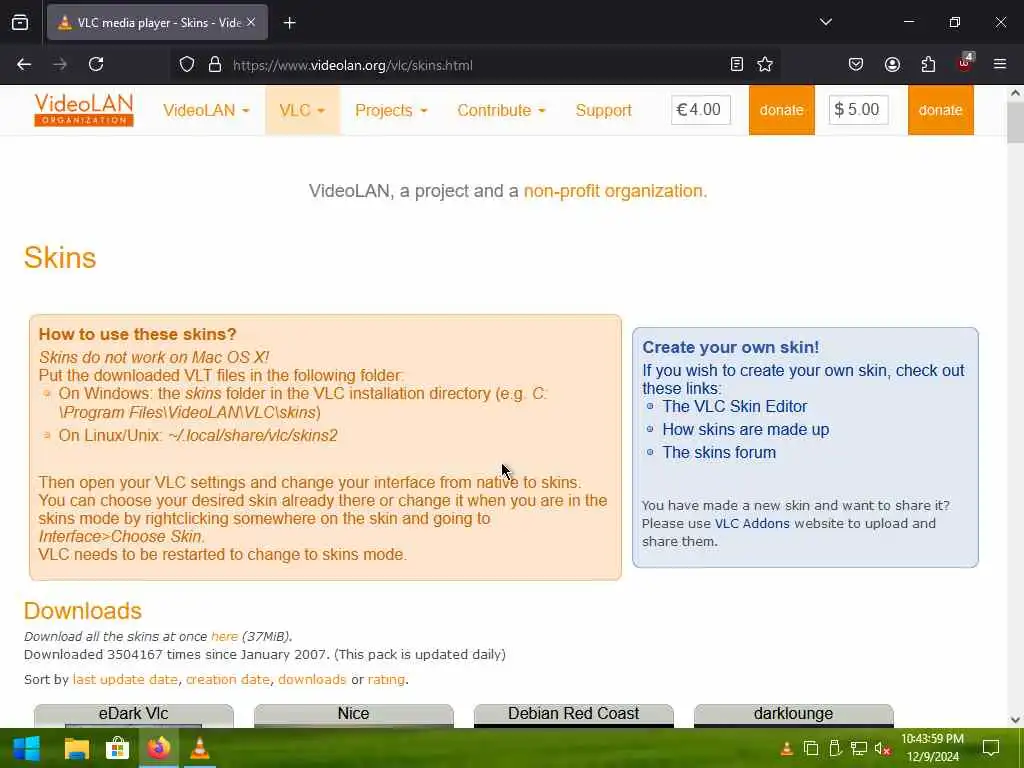Open the notification center icon

point(991,748)
